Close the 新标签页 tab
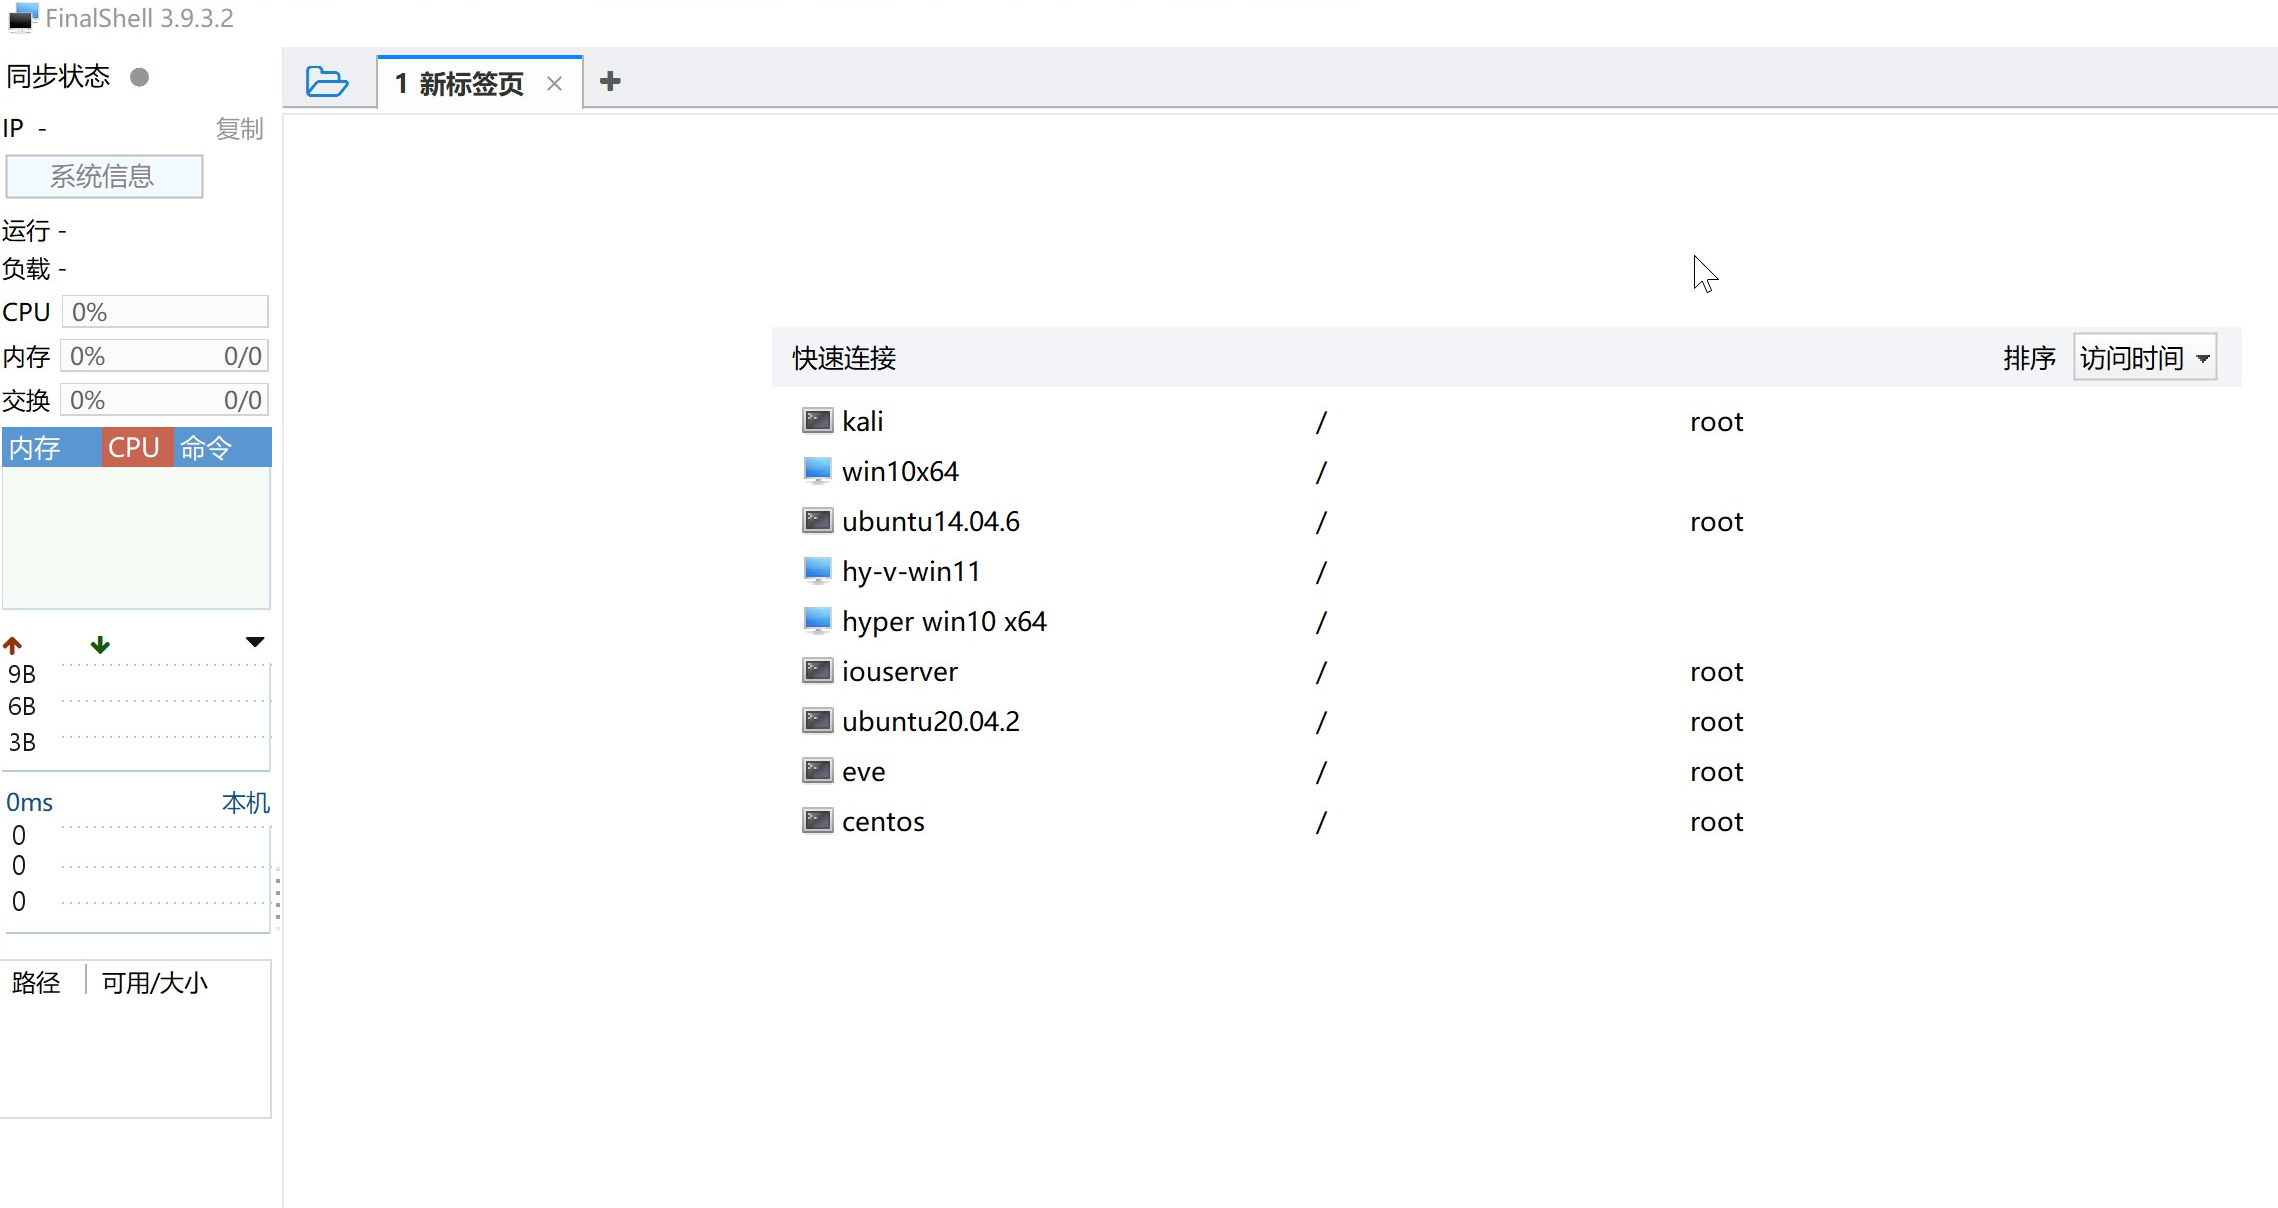 [x=554, y=84]
